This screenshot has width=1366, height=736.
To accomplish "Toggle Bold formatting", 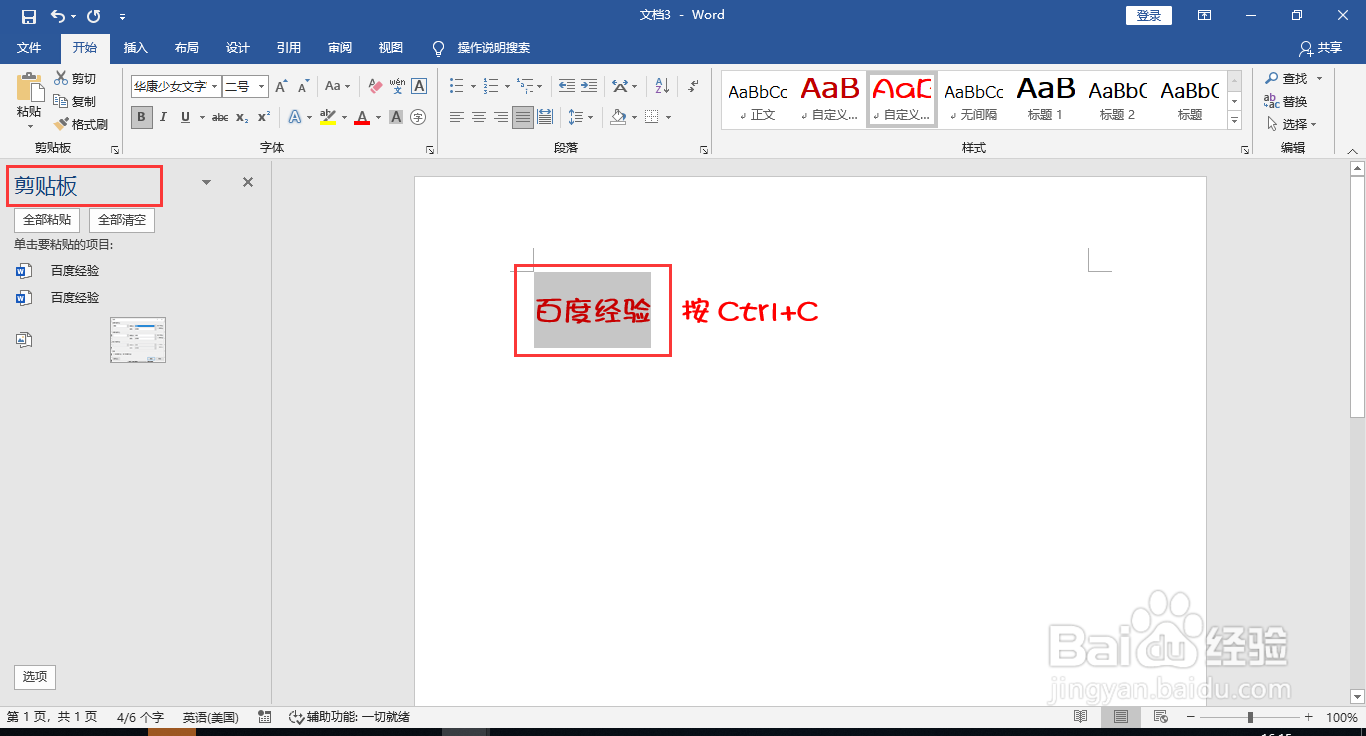I will 141,117.
